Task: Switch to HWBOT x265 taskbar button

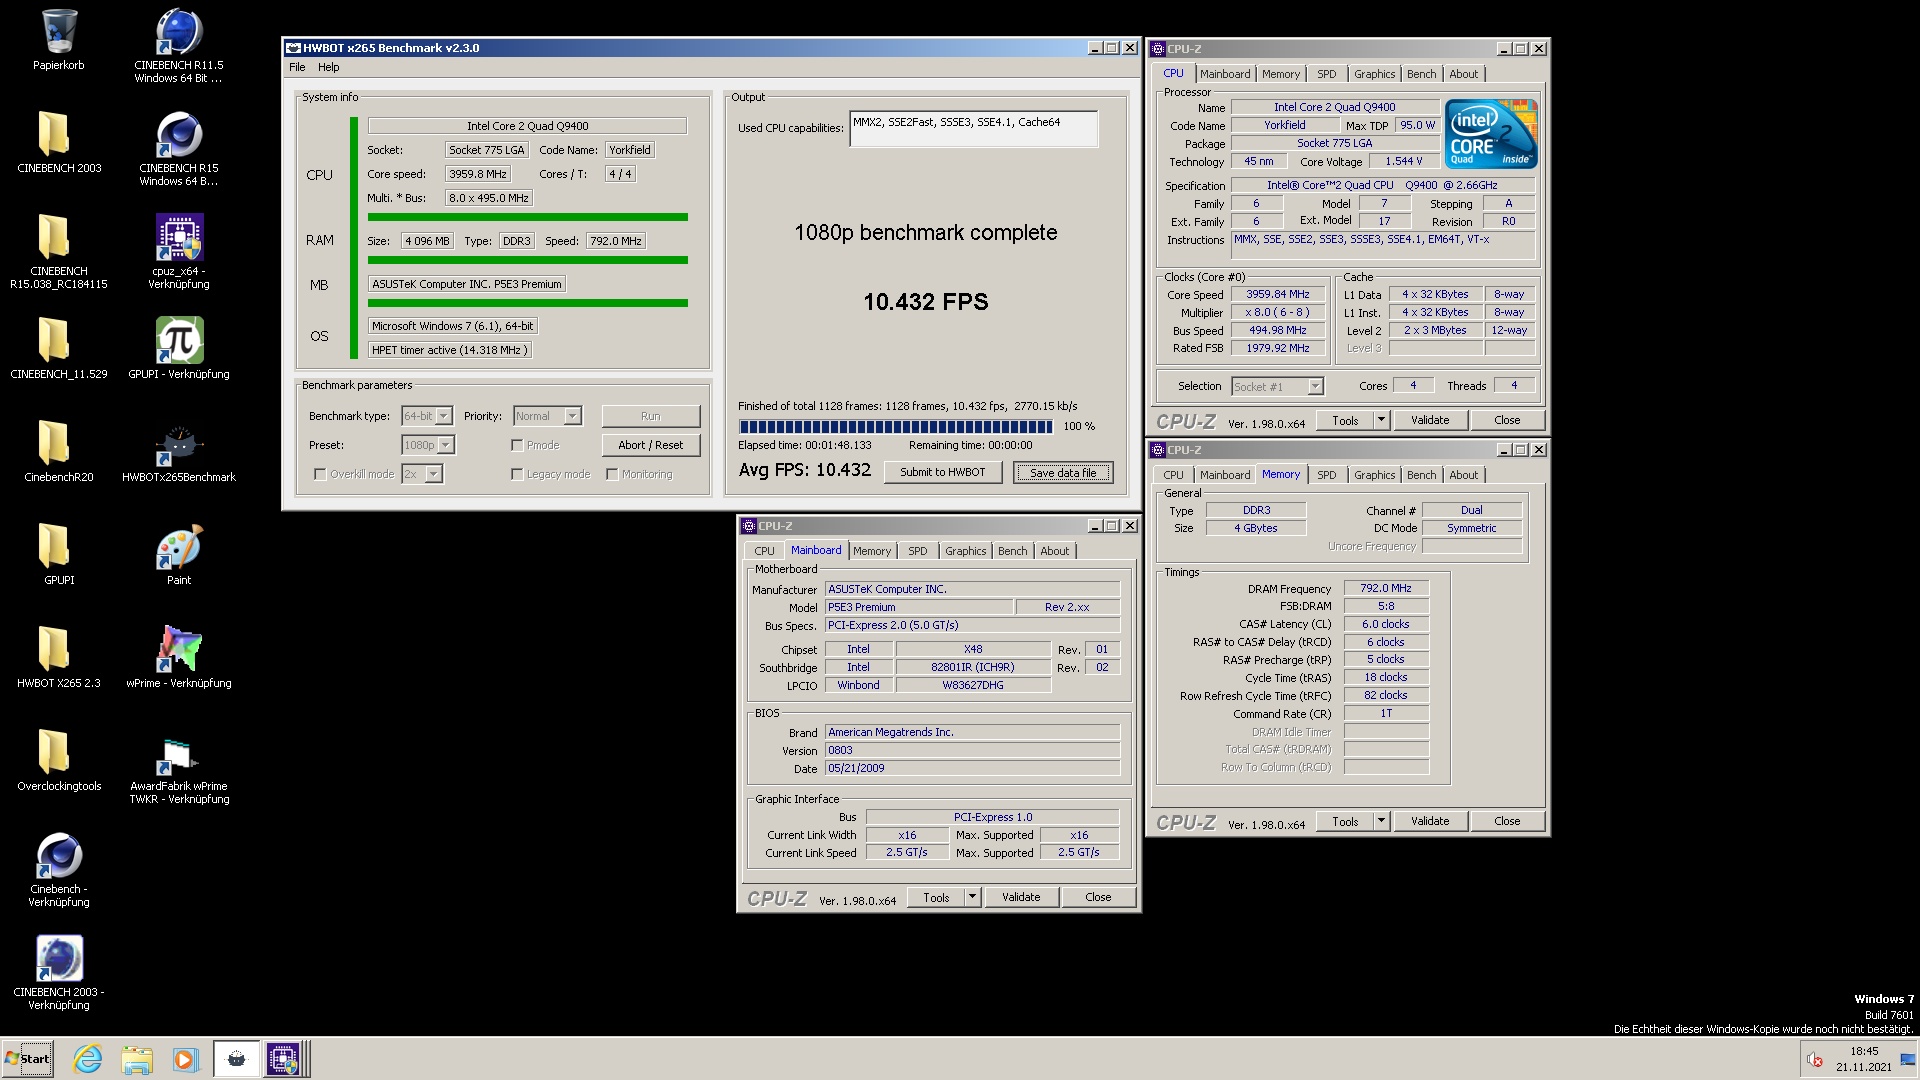Action: click(x=236, y=1059)
